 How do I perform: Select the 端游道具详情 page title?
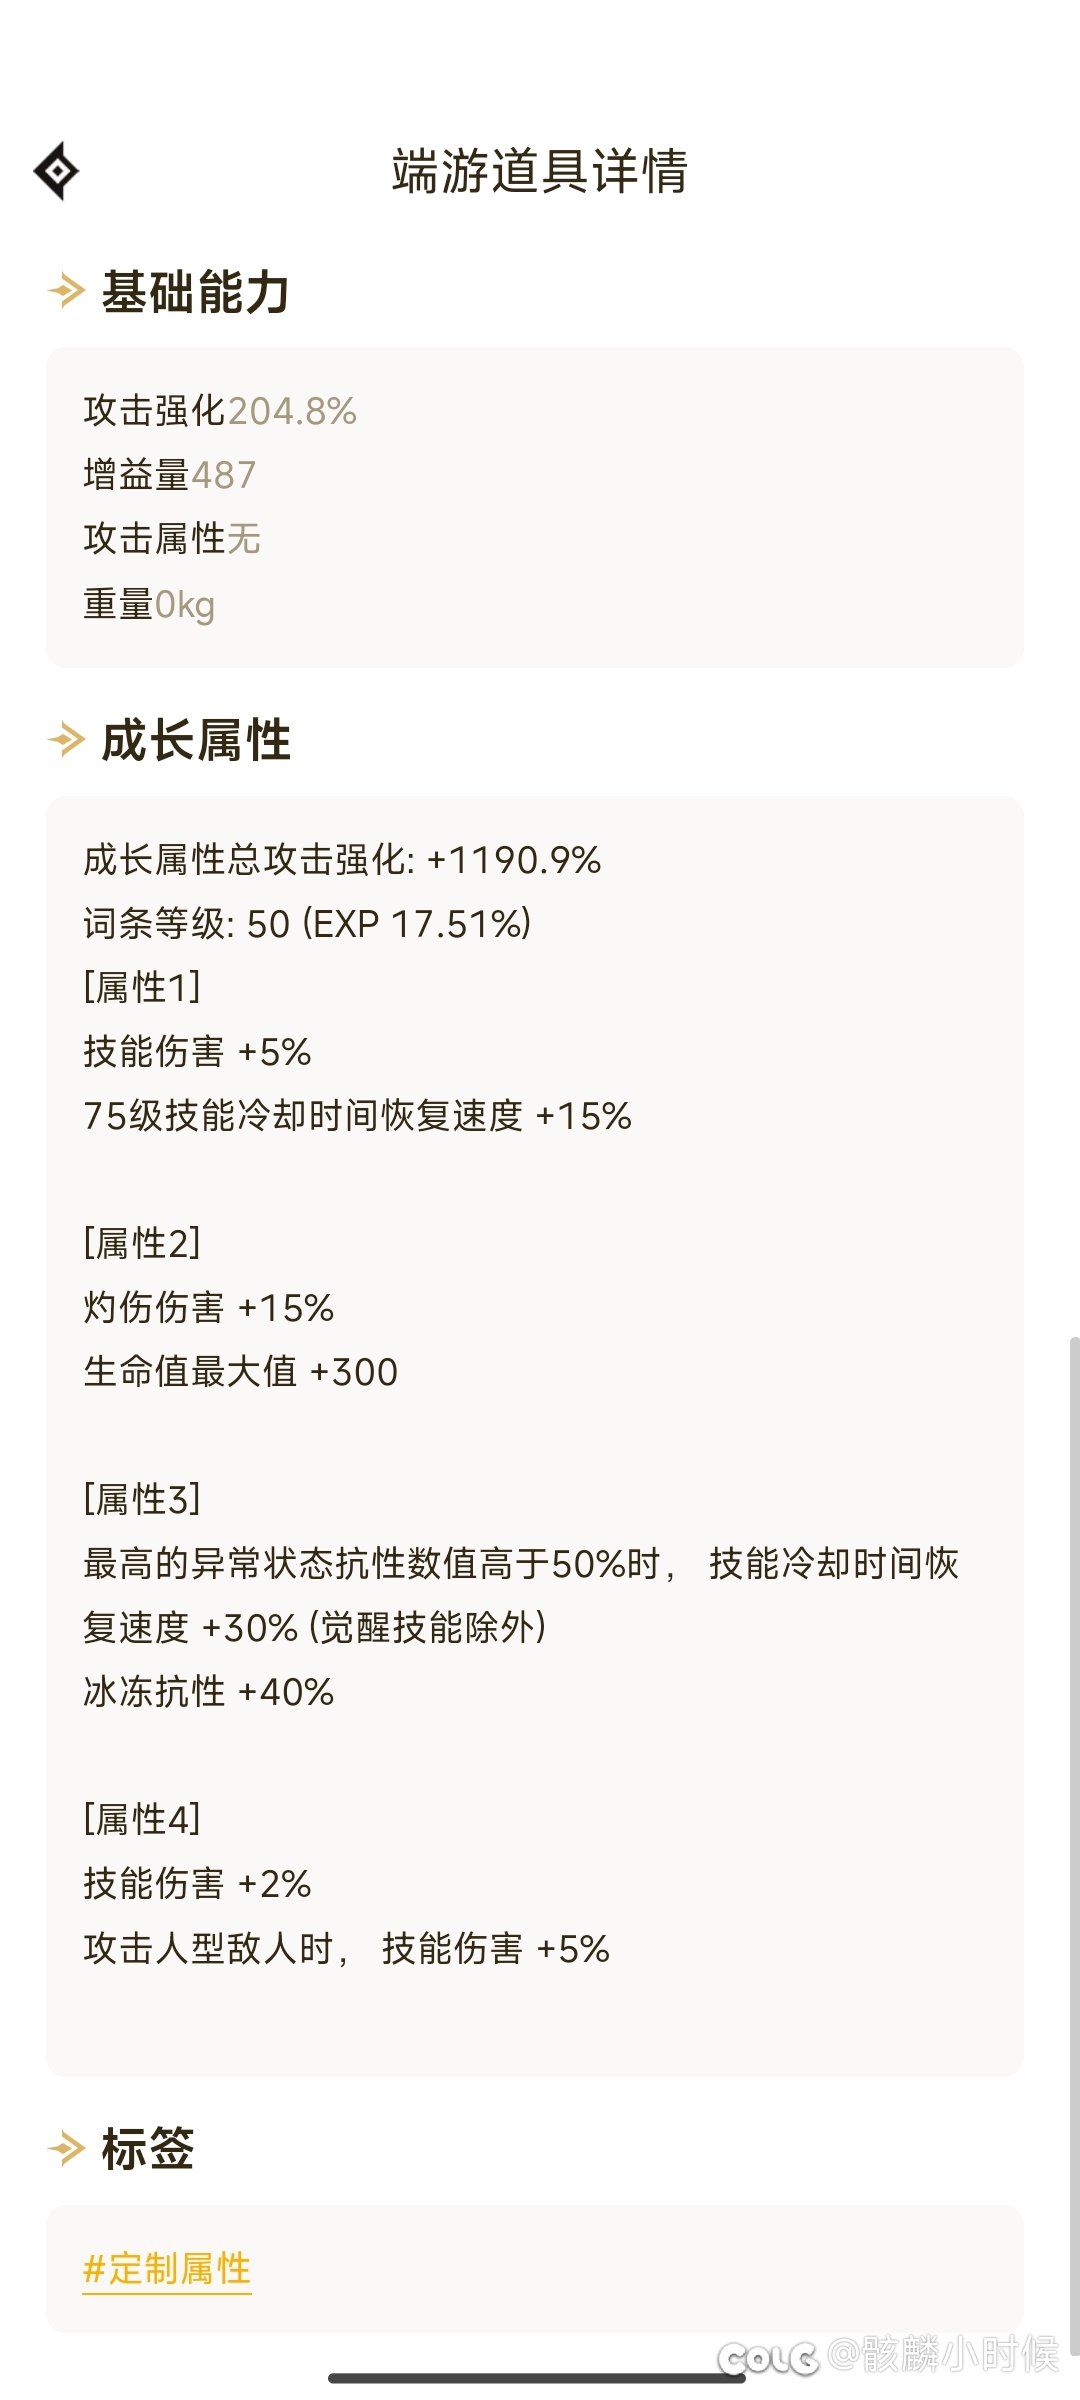click(540, 171)
